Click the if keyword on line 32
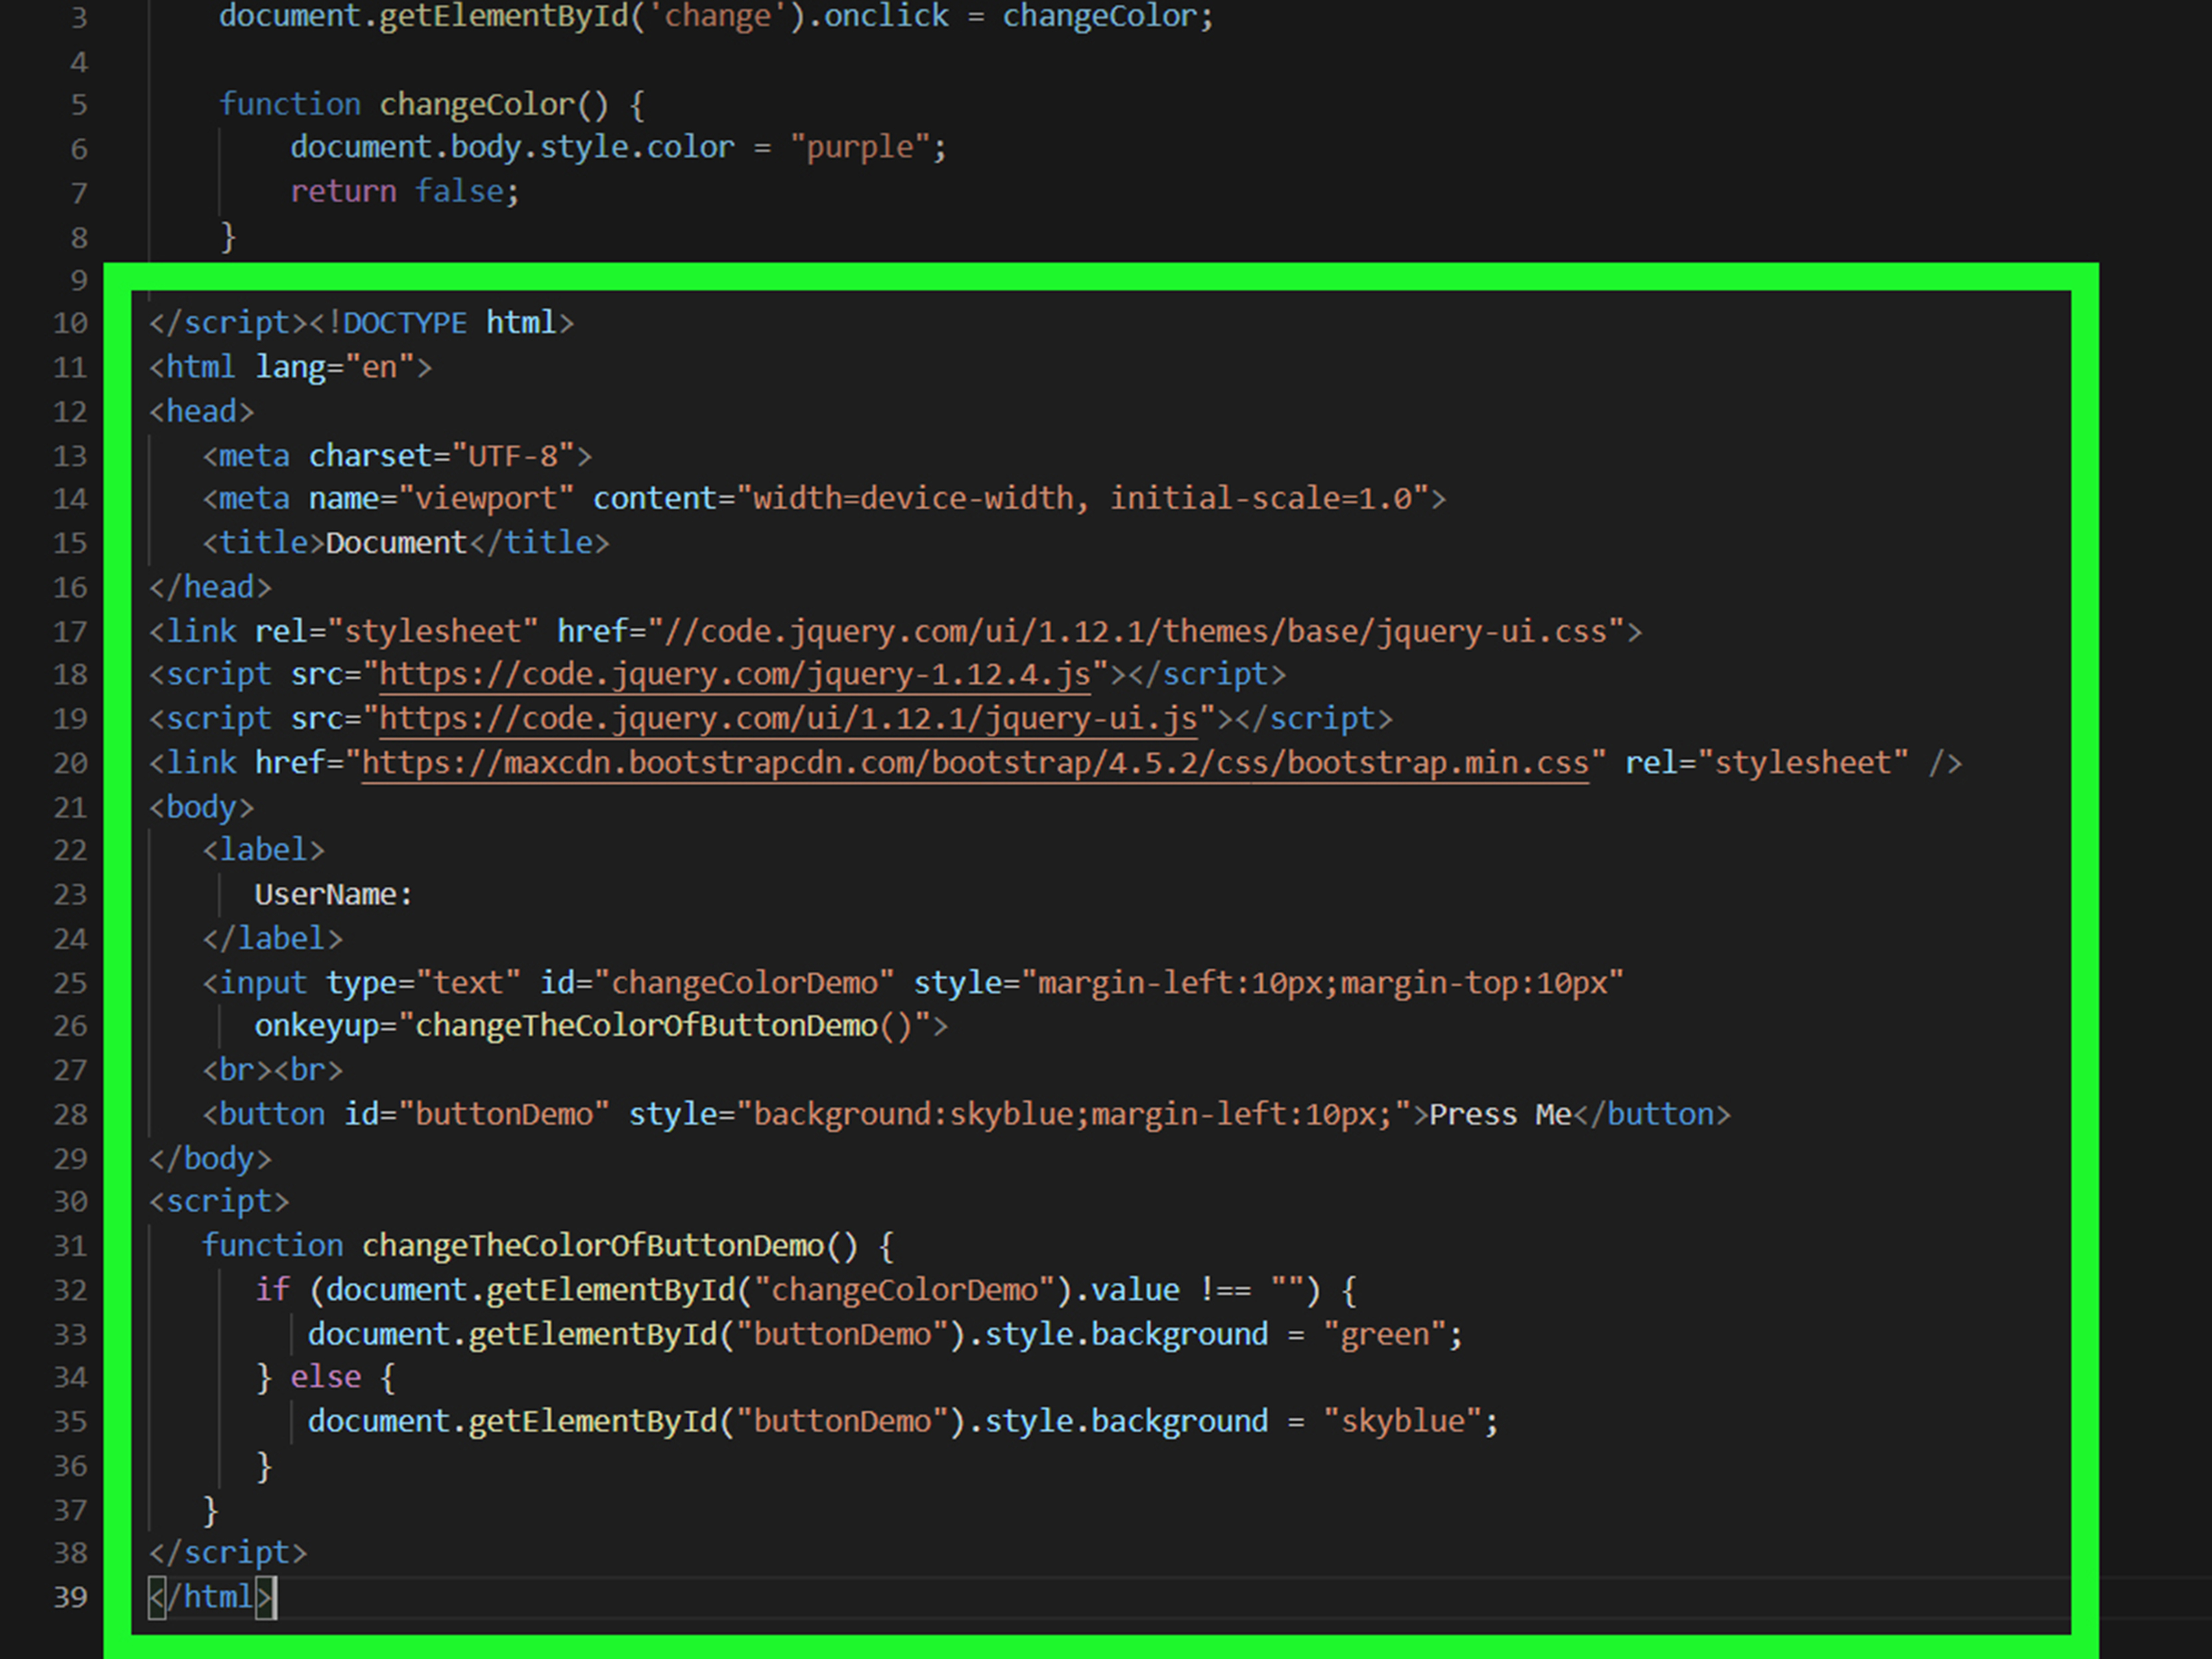Viewport: 2212px width, 1659px height. [272, 1290]
